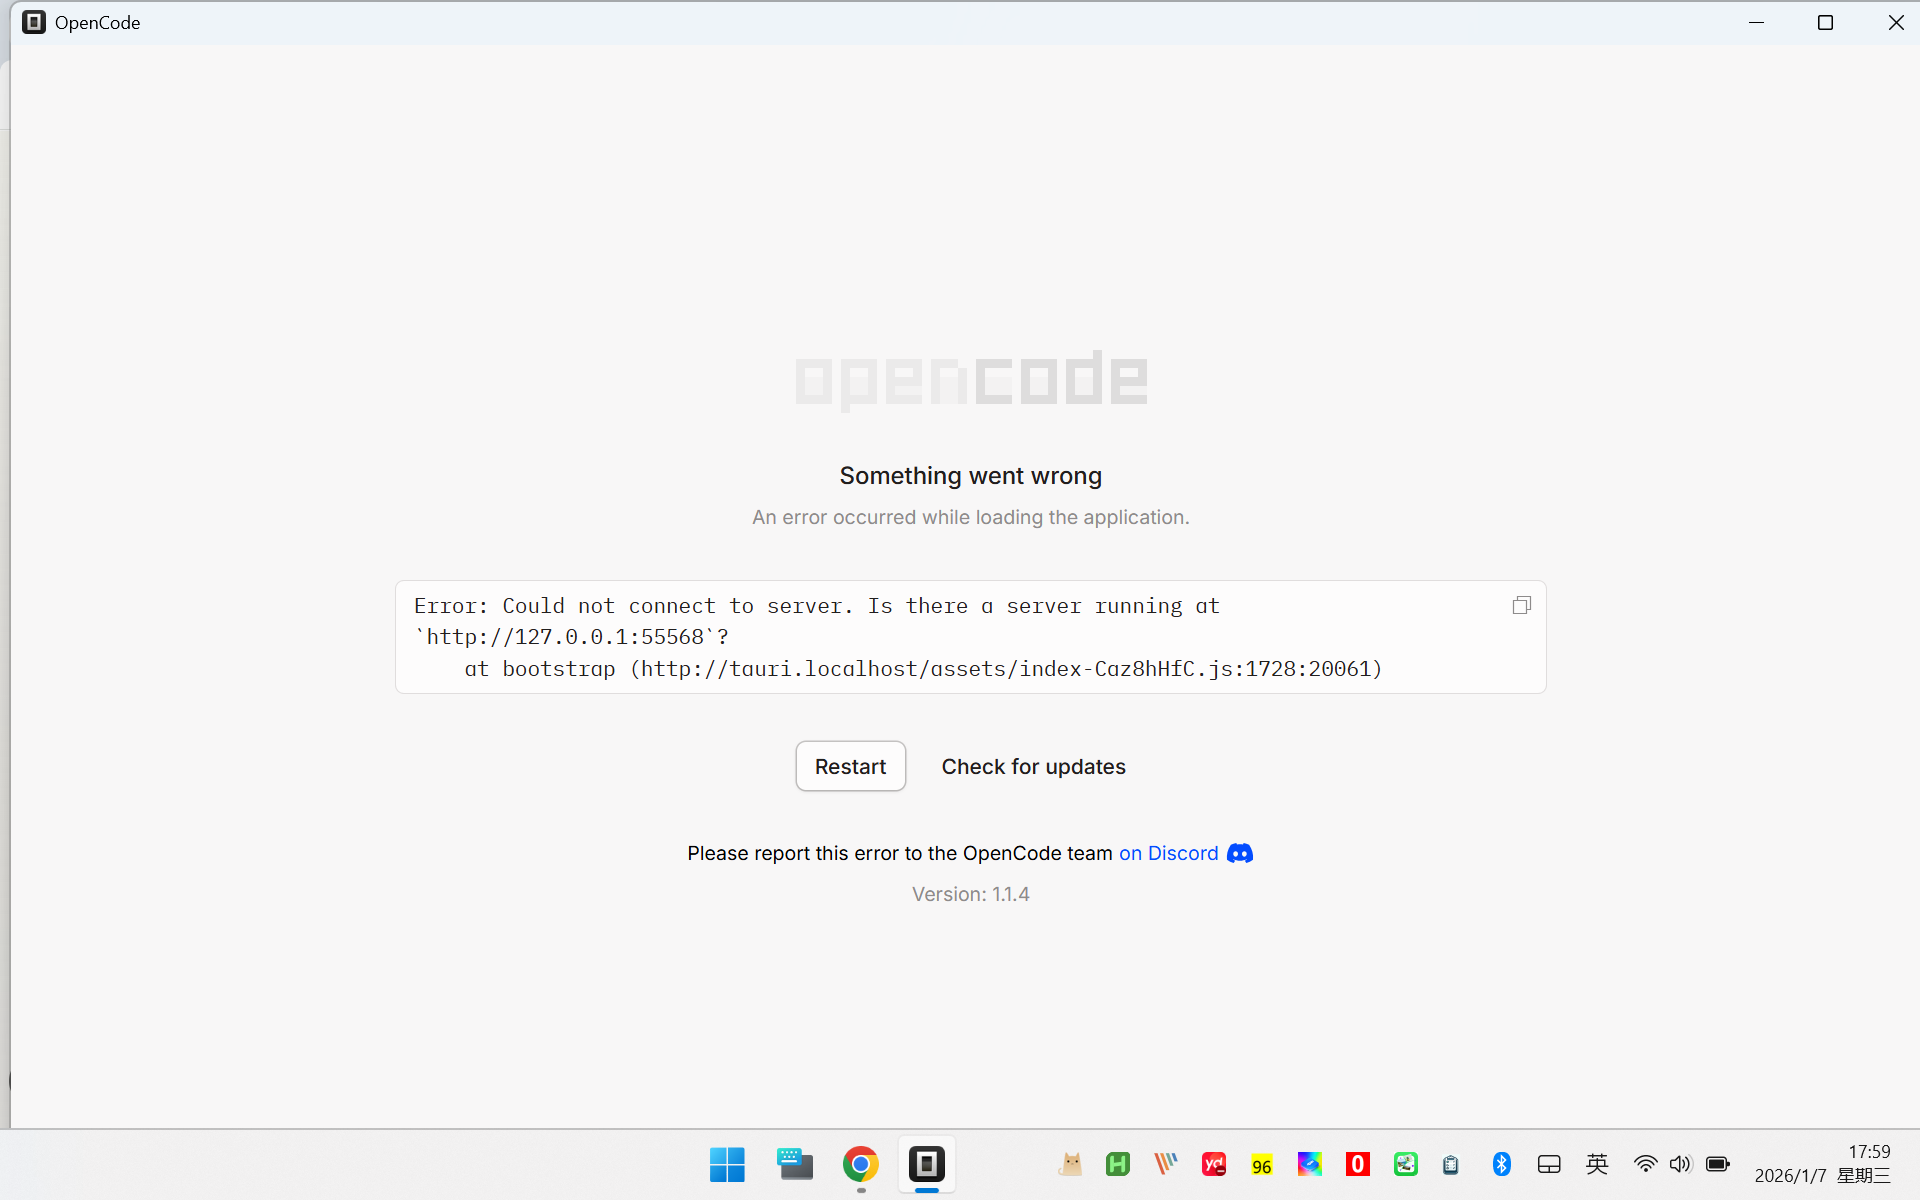1920x1200 pixels.
Task: Open the Windows Start menu
Action: 727,1164
